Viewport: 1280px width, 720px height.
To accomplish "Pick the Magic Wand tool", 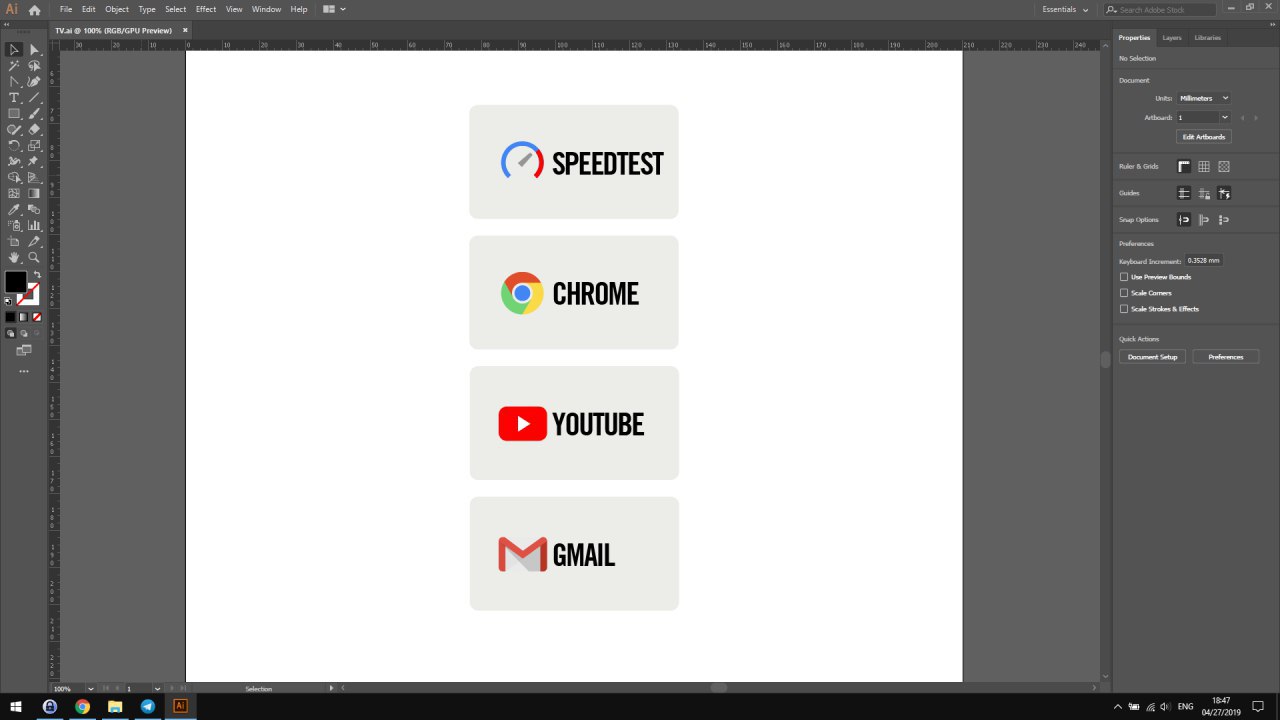I will coord(14,65).
